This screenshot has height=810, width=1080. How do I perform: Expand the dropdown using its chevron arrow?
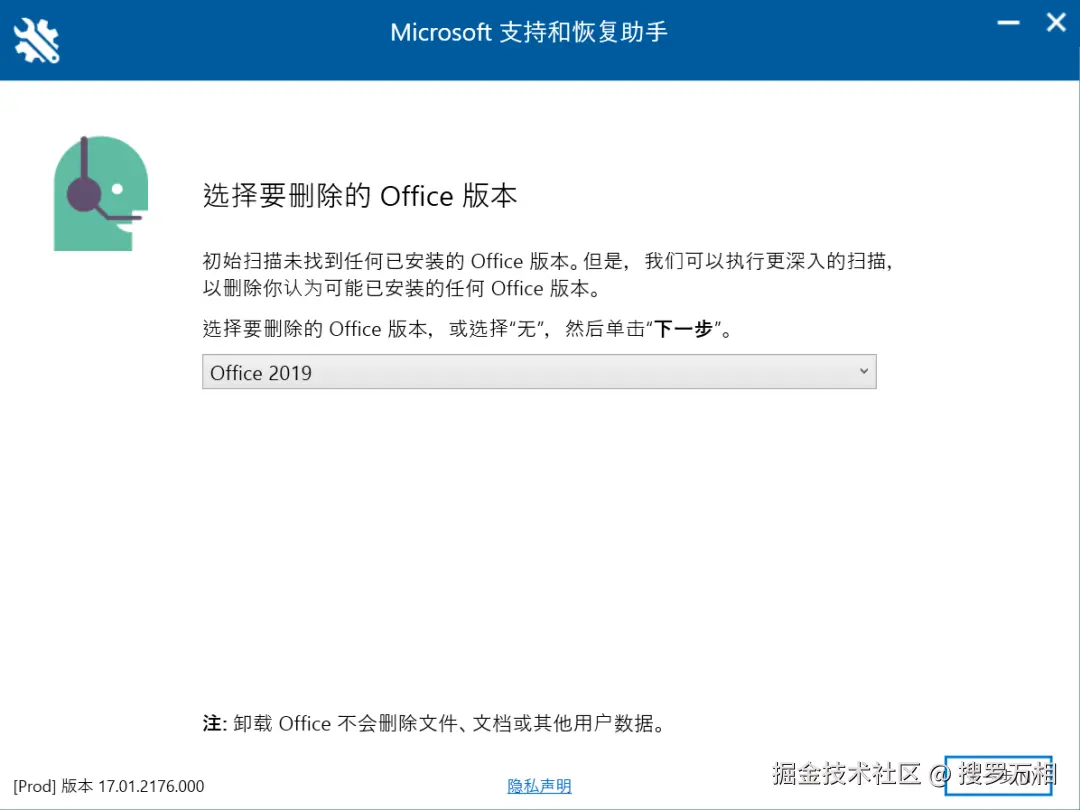click(864, 372)
